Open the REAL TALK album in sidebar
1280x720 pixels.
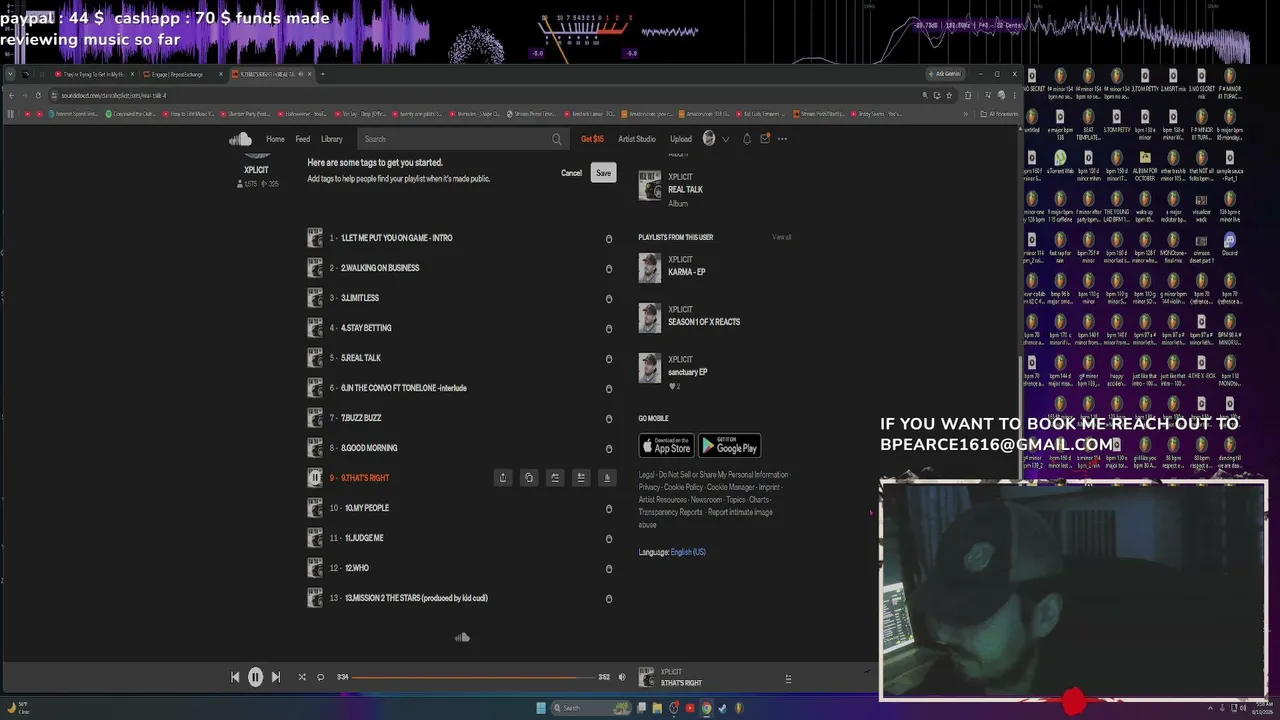click(685, 190)
